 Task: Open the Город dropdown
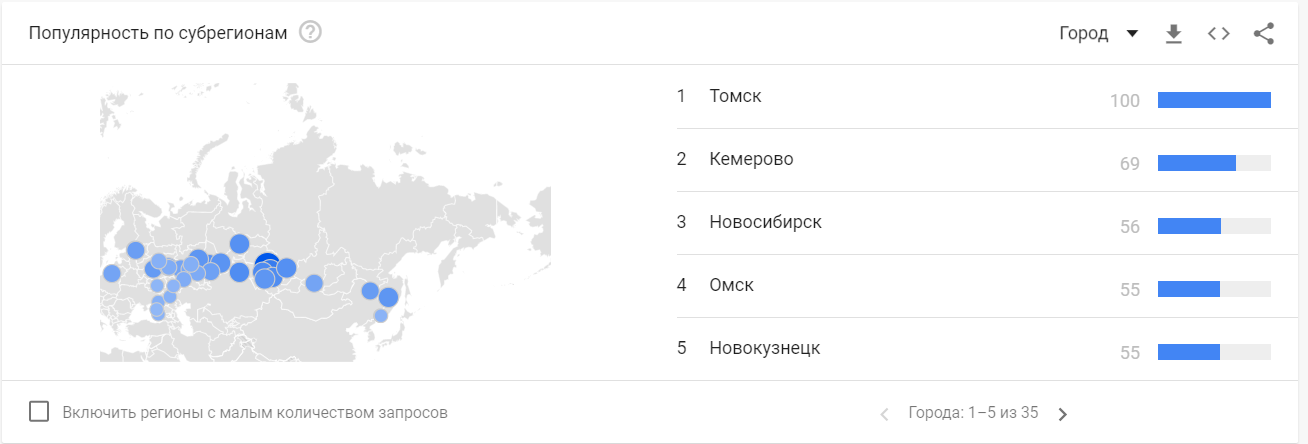1084,34
